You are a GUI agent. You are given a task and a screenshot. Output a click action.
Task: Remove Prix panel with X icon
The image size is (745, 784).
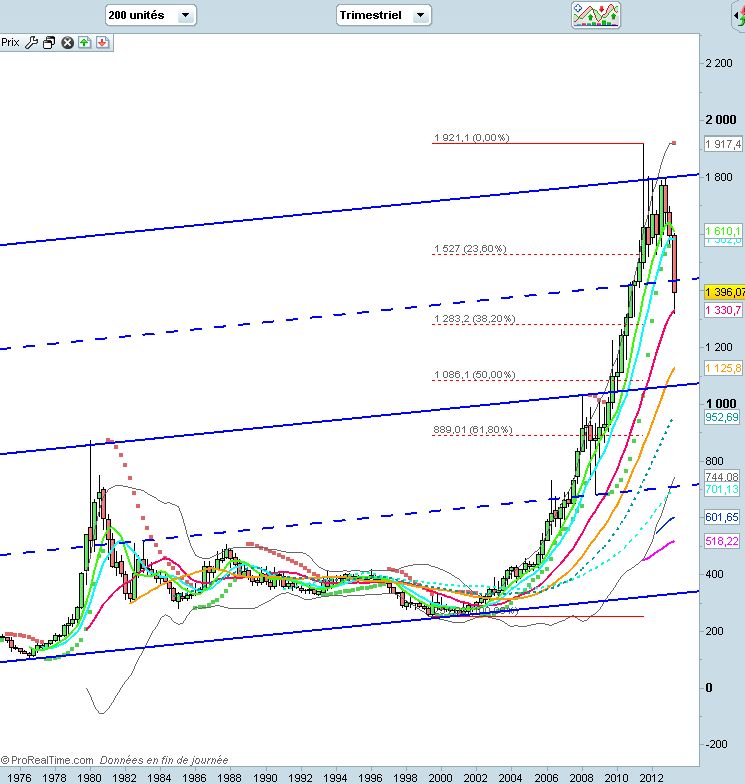pyautogui.click(x=67, y=42)
